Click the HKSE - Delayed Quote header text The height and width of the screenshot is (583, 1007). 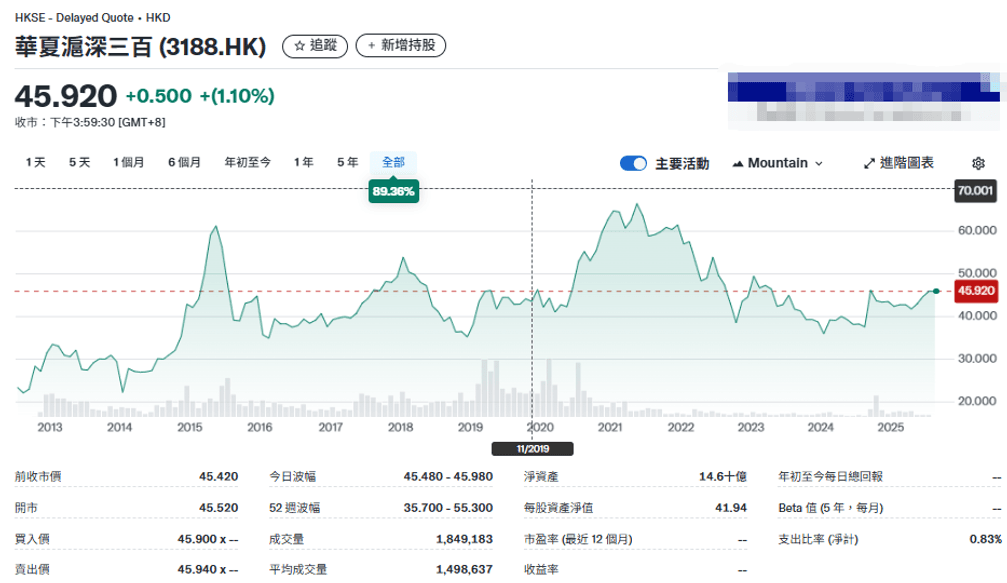(x=92, y=17)
